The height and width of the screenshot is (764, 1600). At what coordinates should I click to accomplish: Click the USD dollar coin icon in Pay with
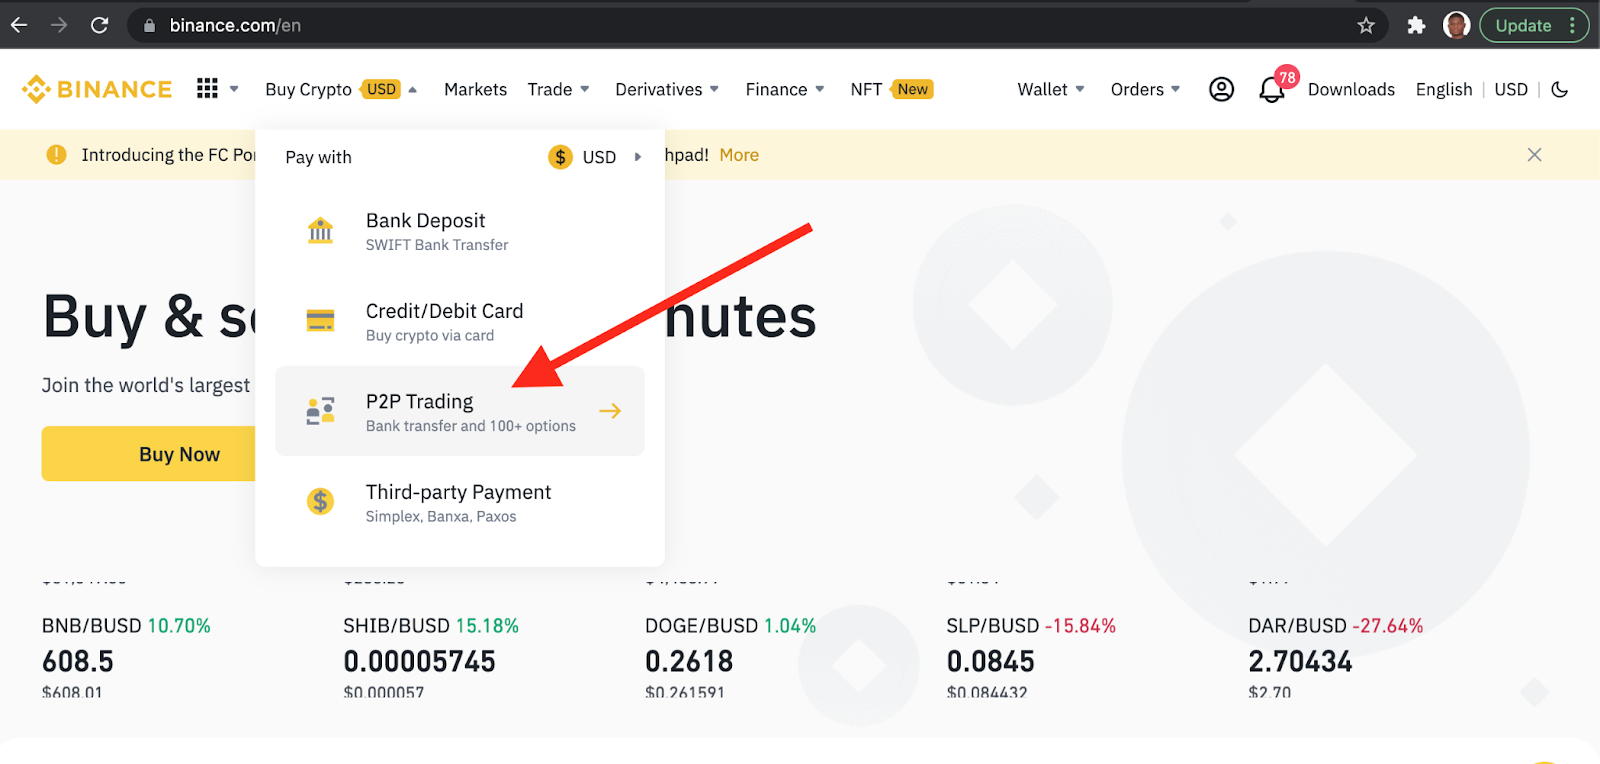[560, 157]
